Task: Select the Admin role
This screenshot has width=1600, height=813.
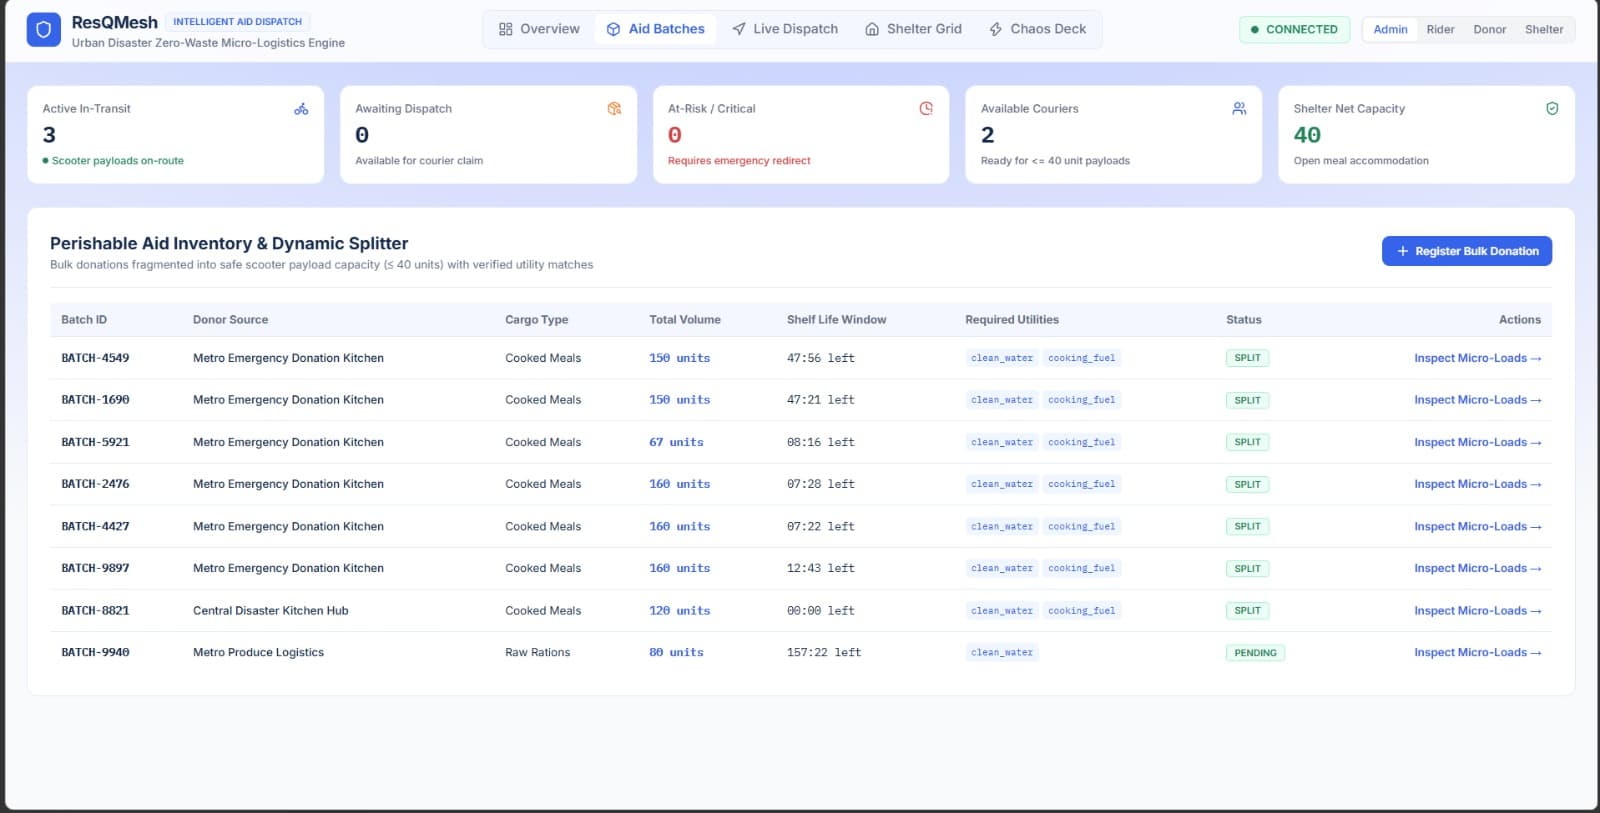Action: point(1390,29)
